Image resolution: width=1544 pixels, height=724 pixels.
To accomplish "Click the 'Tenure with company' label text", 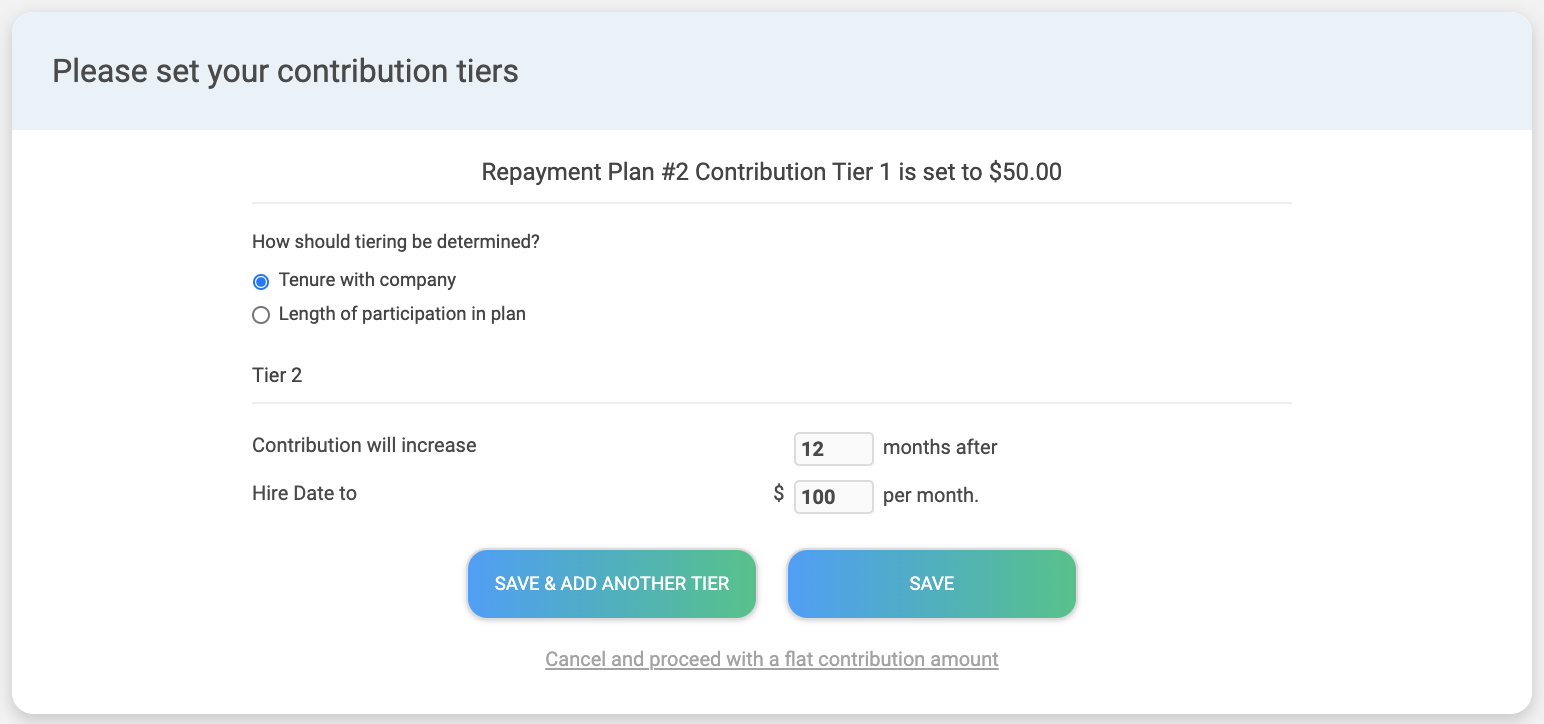I will tap(367, 280).
